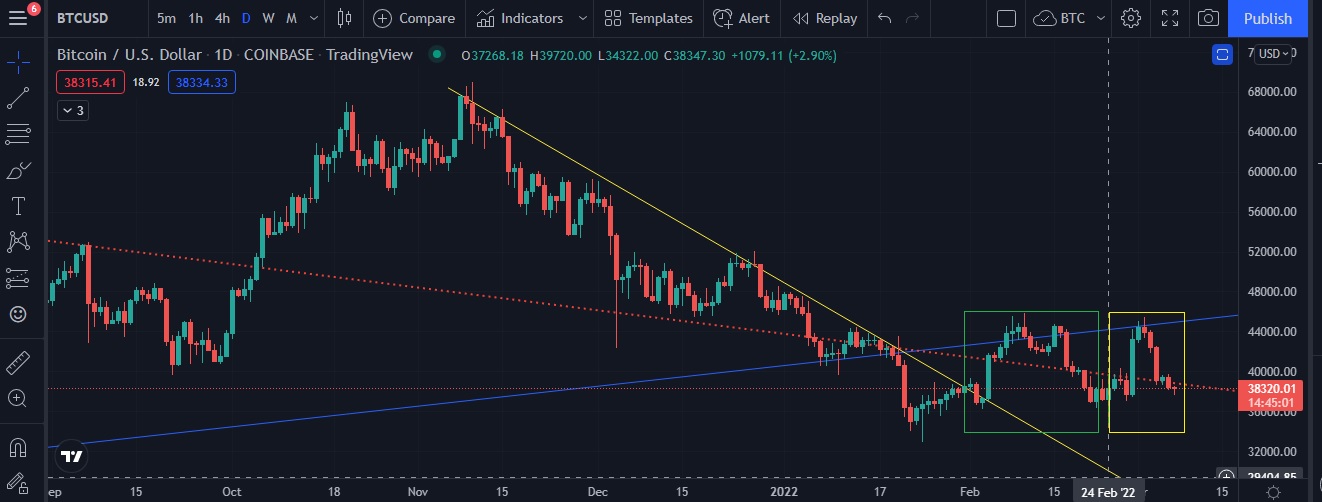Open the USD currency dropdown
The image size is (1322, 502).
[x=1275, y=54]
